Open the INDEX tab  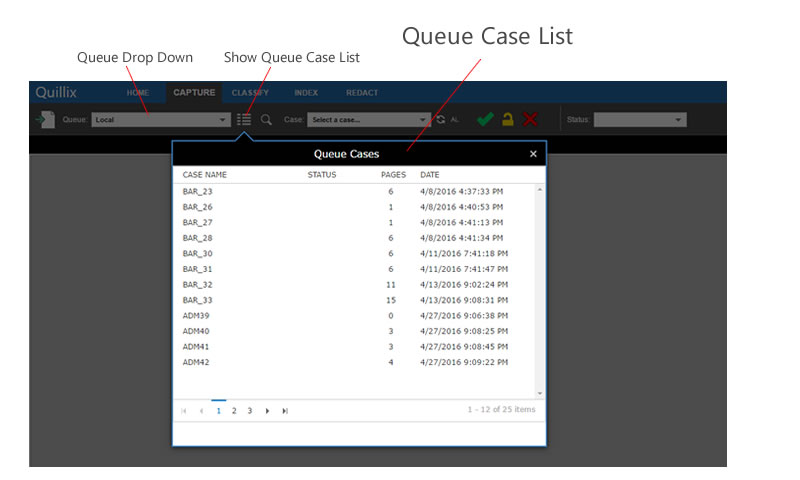click(x=306, y=93)
